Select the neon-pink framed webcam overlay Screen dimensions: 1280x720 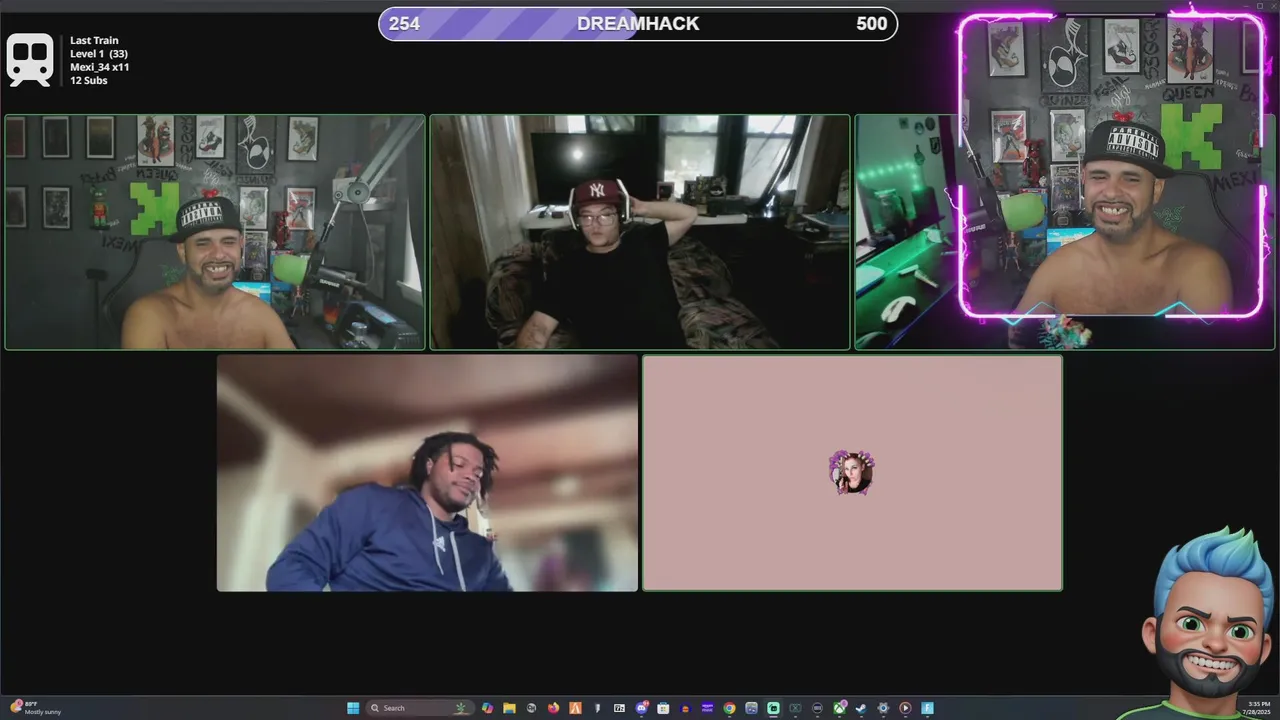point(1111,166)
